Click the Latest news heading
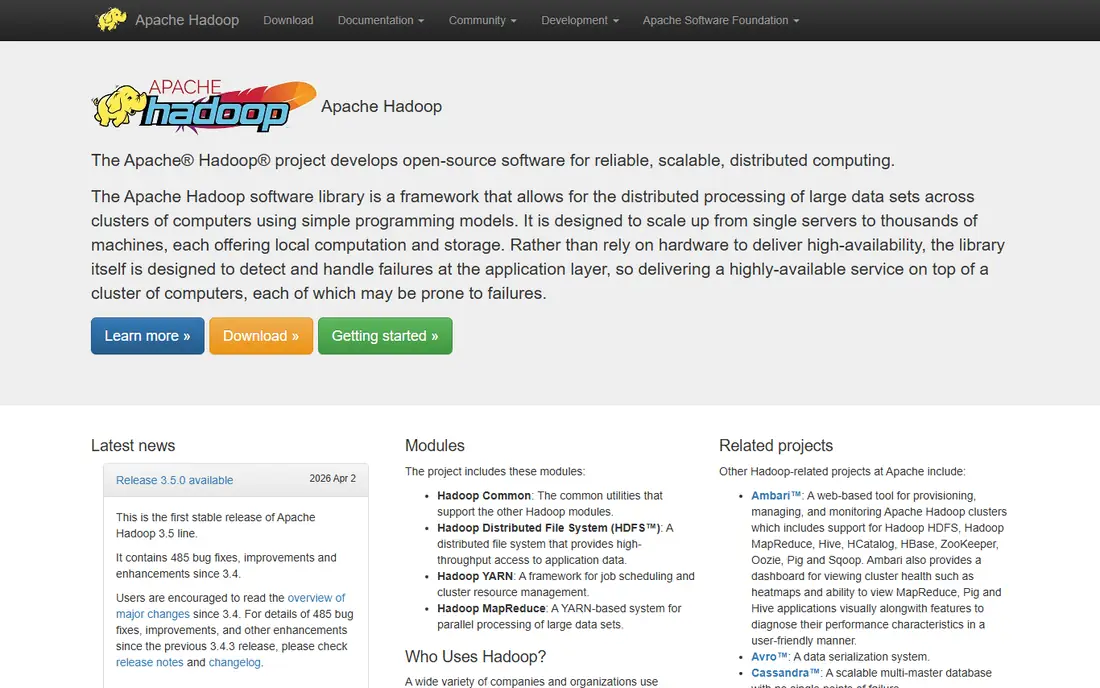This screenshot has height=688, width=1100. click(x=133, y=446)
